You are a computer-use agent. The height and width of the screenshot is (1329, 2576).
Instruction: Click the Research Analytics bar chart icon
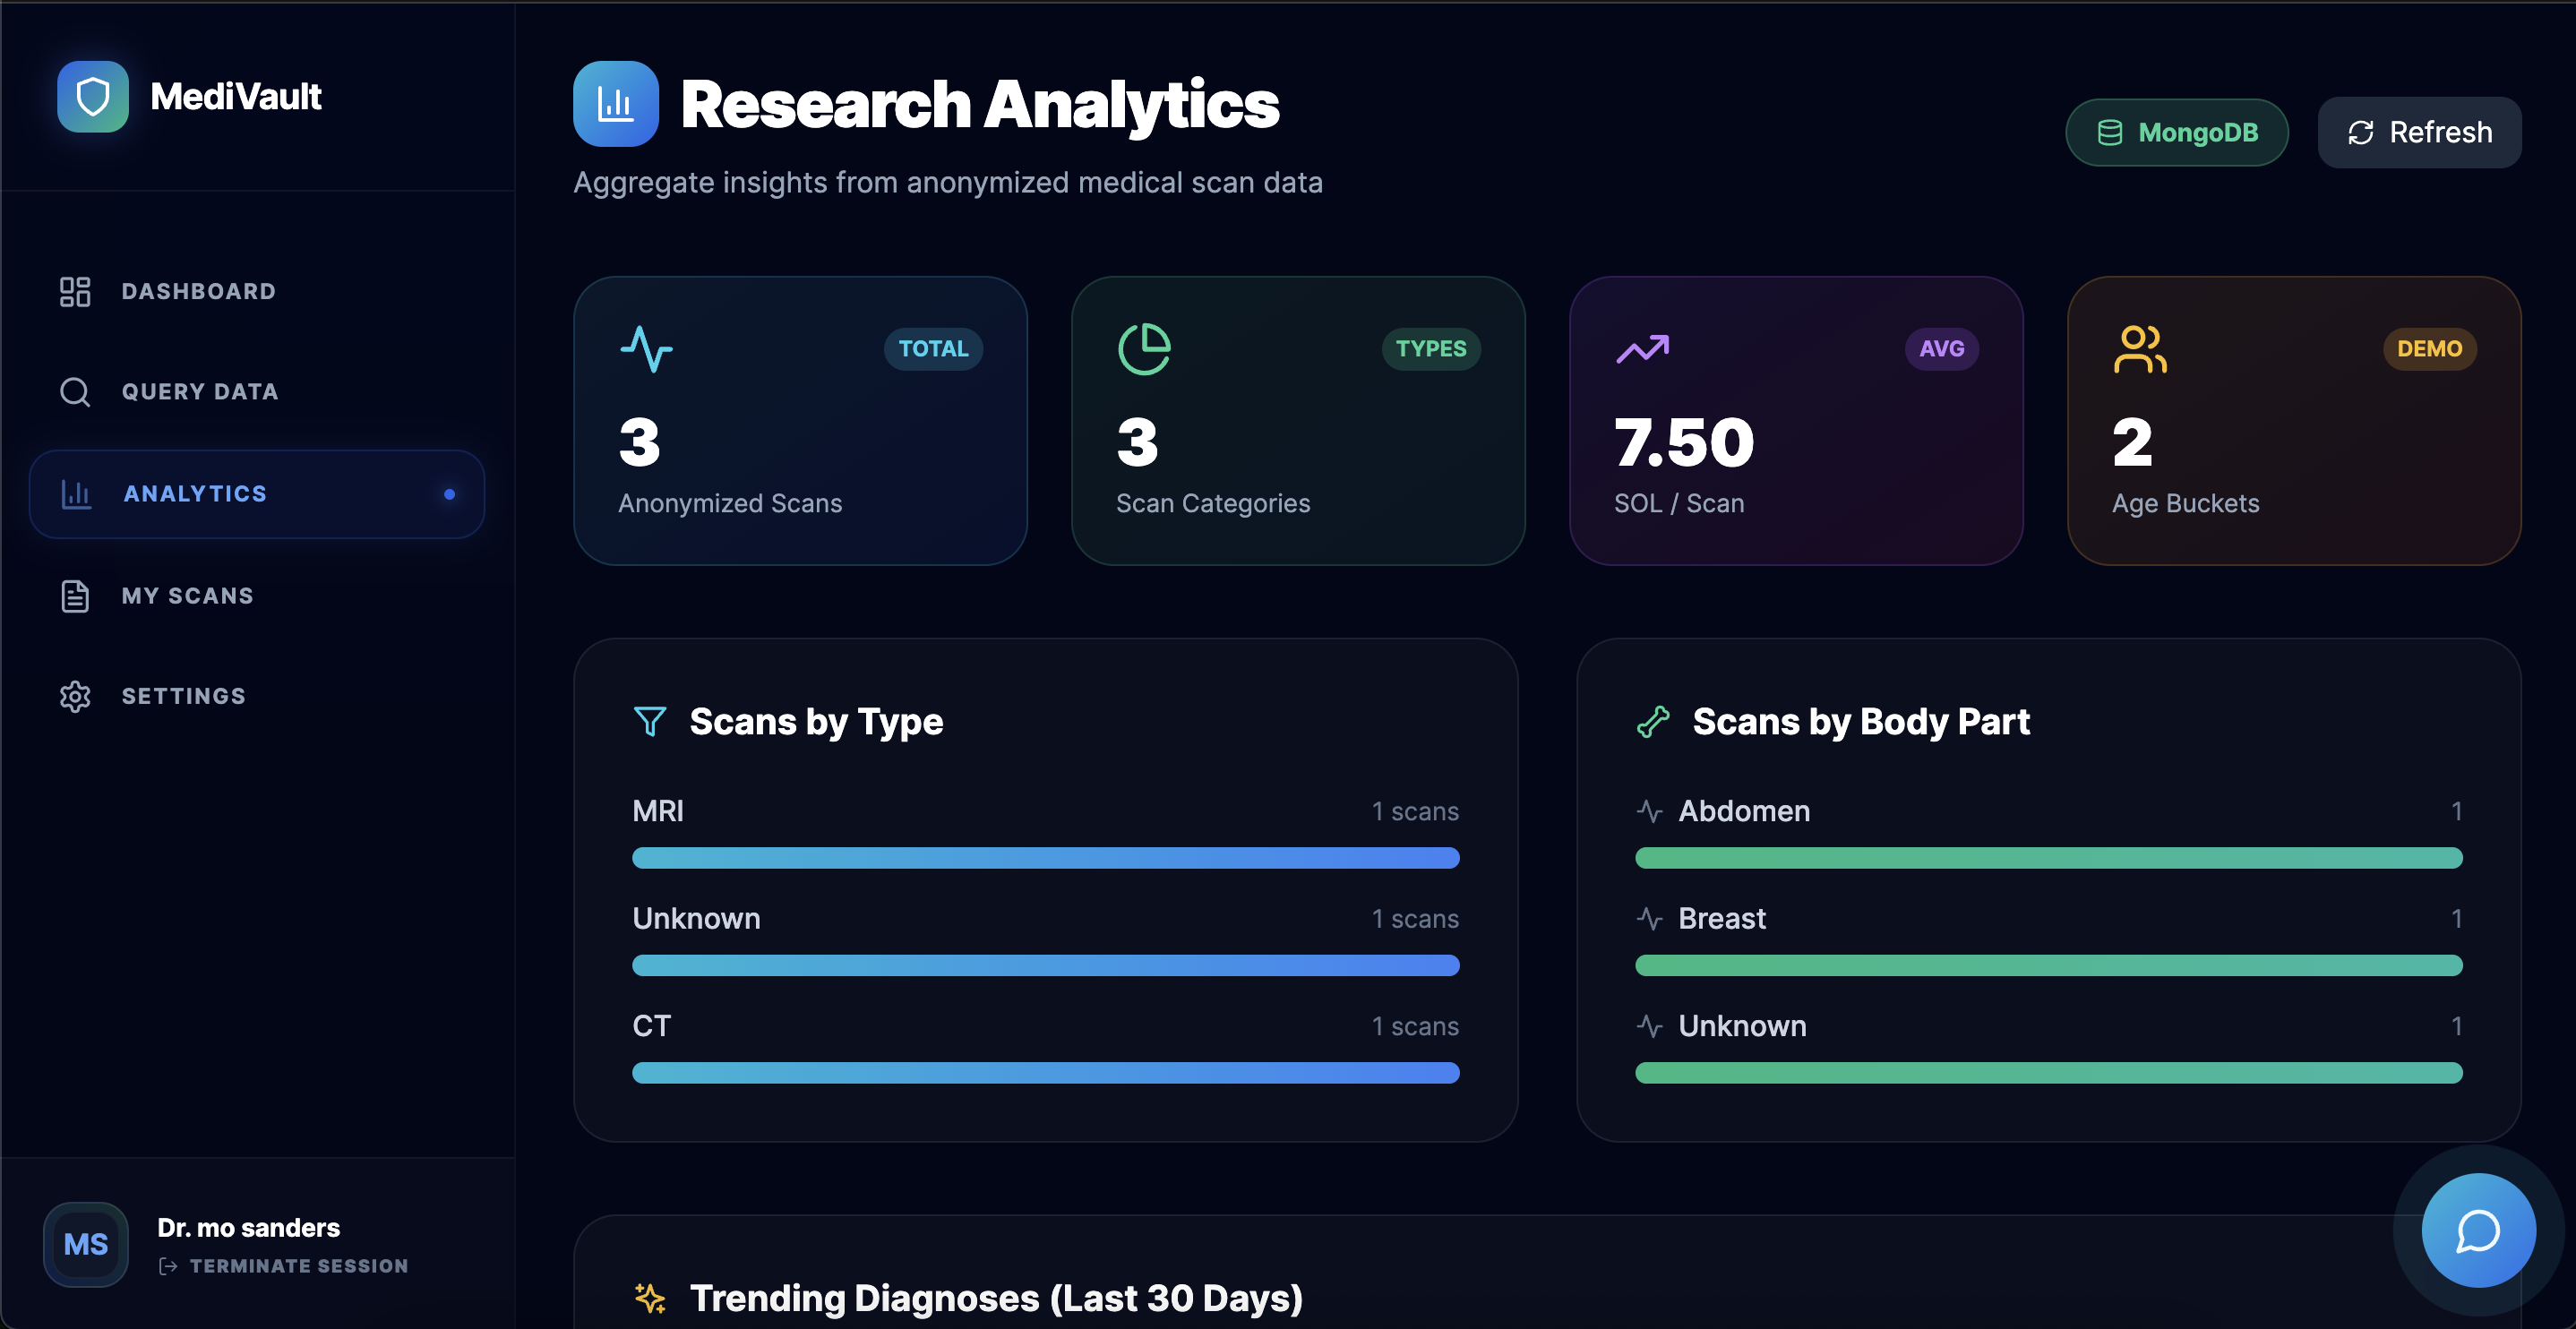(x=615, y=104)
